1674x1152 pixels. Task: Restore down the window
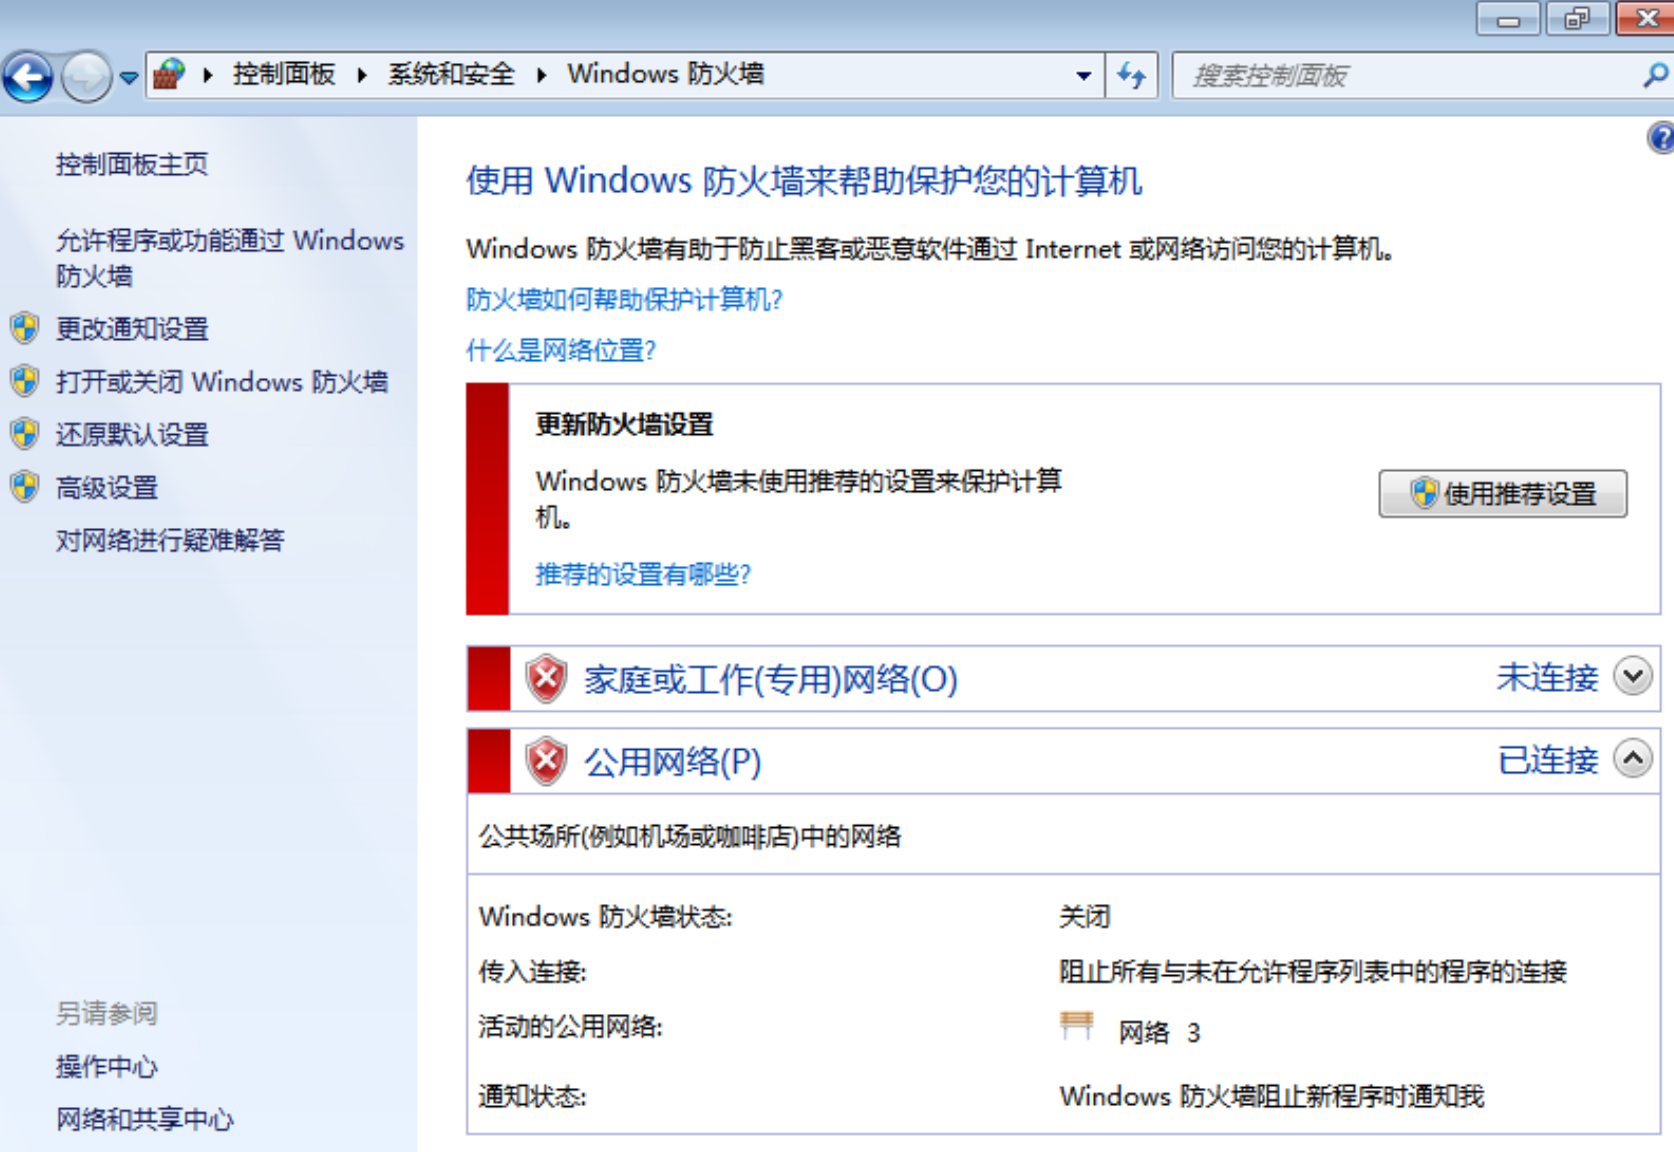[x=1577, y=19]
